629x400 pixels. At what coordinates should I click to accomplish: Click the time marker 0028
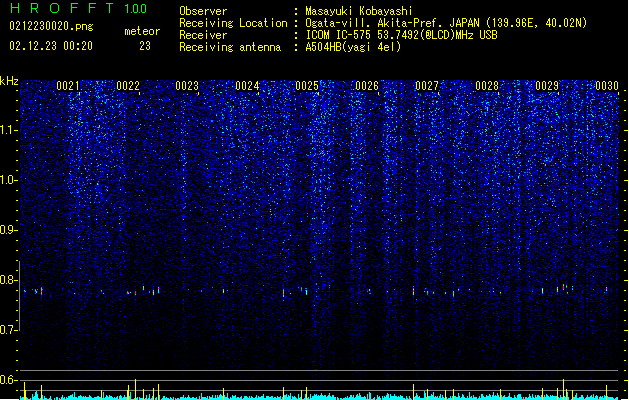(x=487, y=86)
